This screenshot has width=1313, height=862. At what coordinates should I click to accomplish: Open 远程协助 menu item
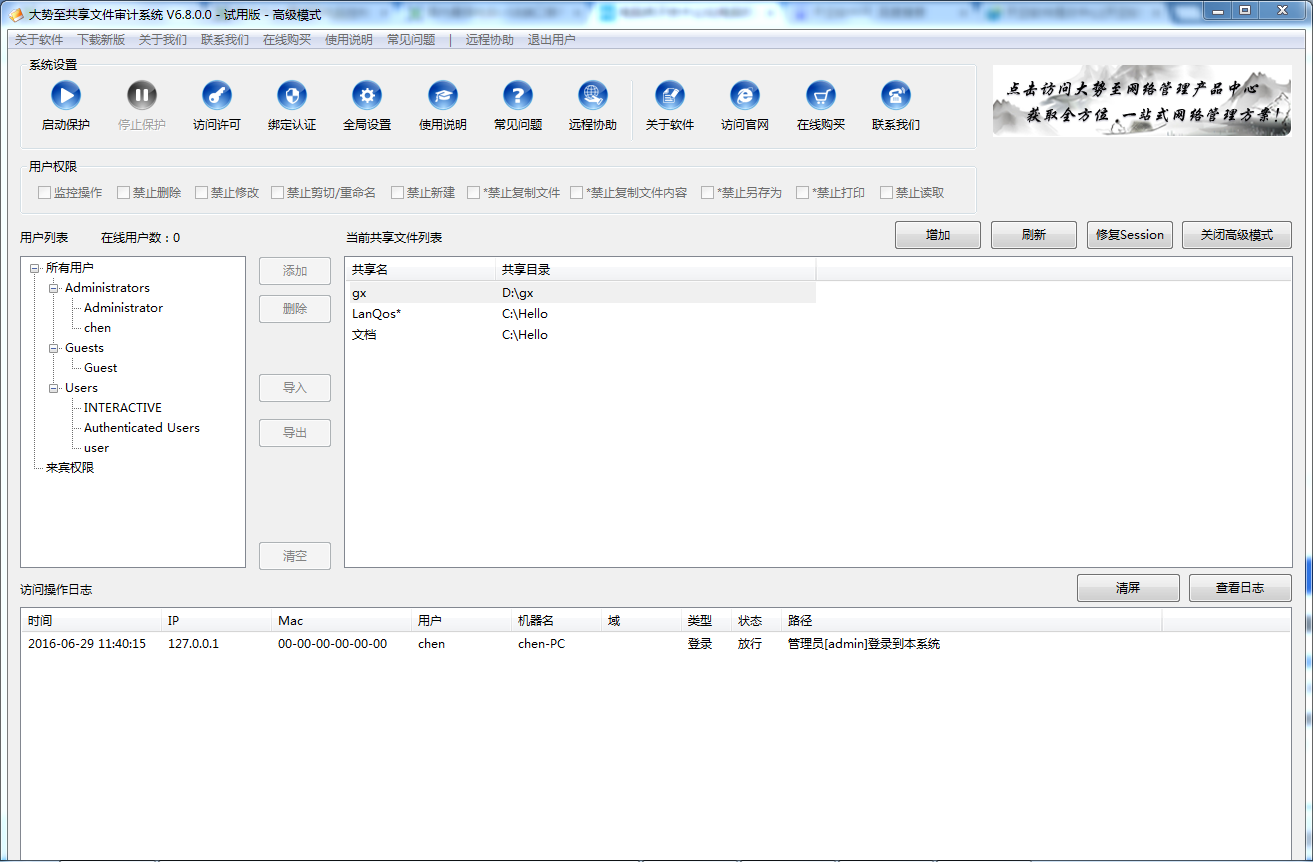[490, 40]
